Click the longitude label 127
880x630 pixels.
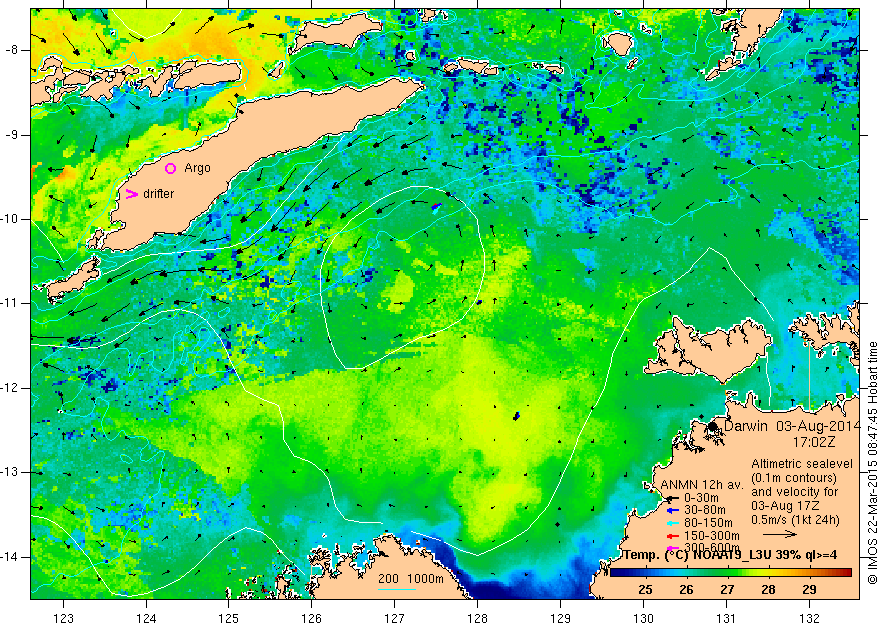pyautogui.click(x=395, y=619)
